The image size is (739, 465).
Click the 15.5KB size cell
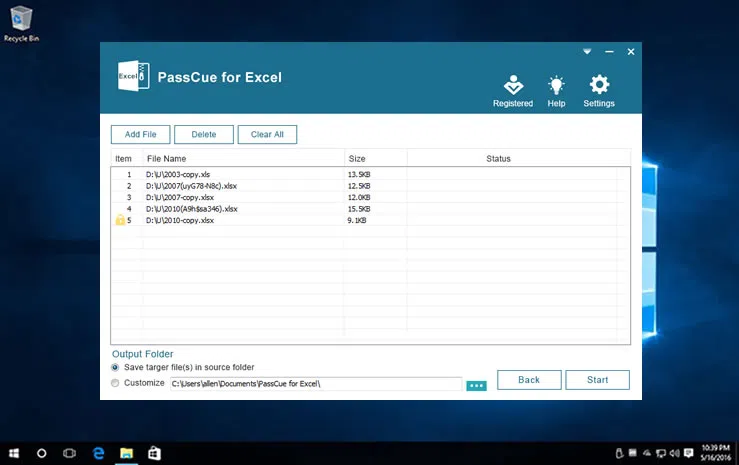pos(359,209)
